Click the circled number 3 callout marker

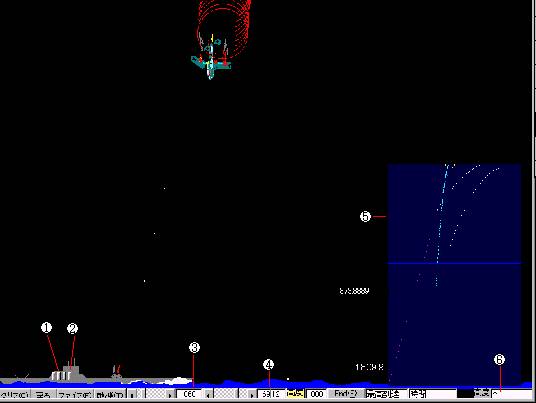(x=194, y=348)
